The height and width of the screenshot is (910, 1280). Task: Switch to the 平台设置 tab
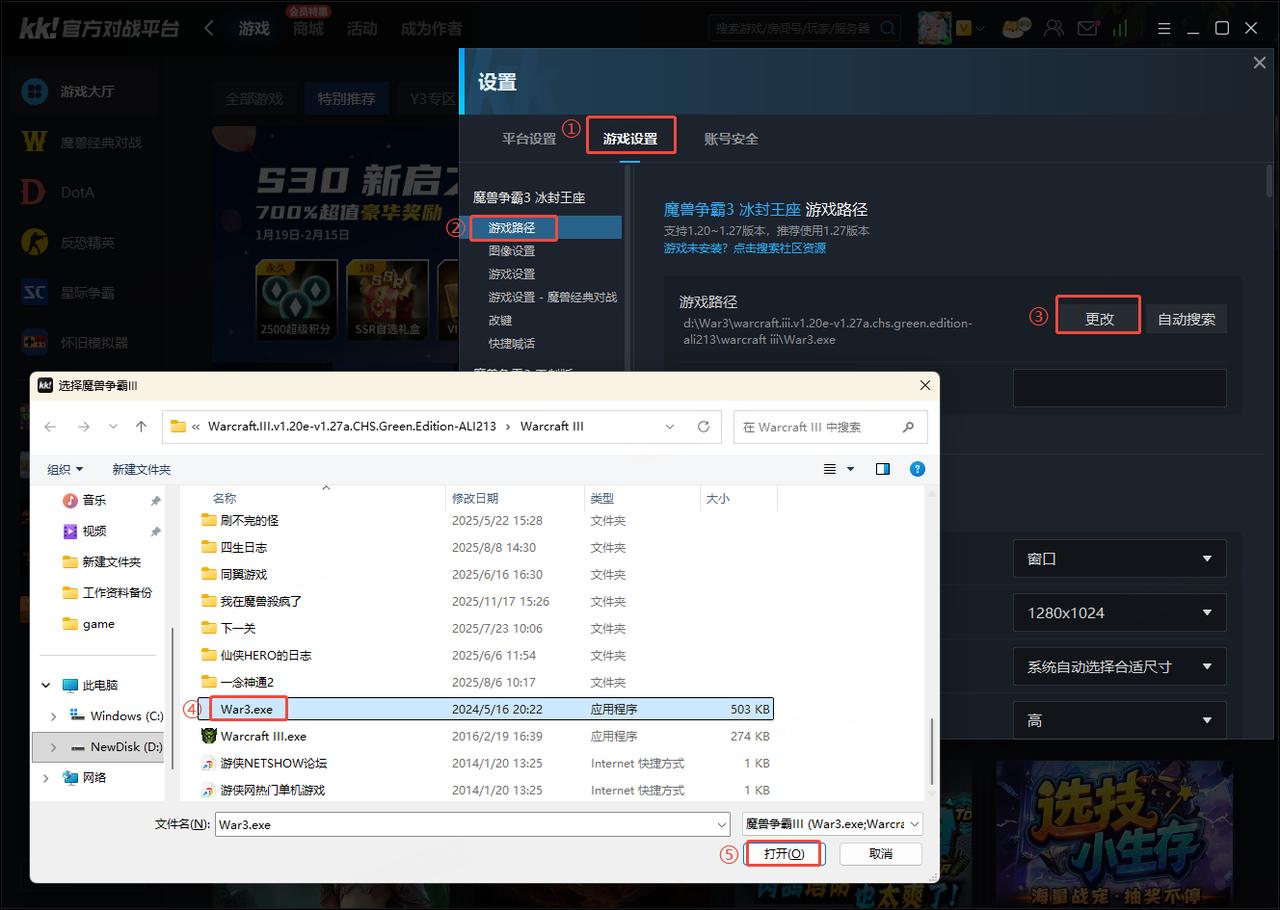528,139
